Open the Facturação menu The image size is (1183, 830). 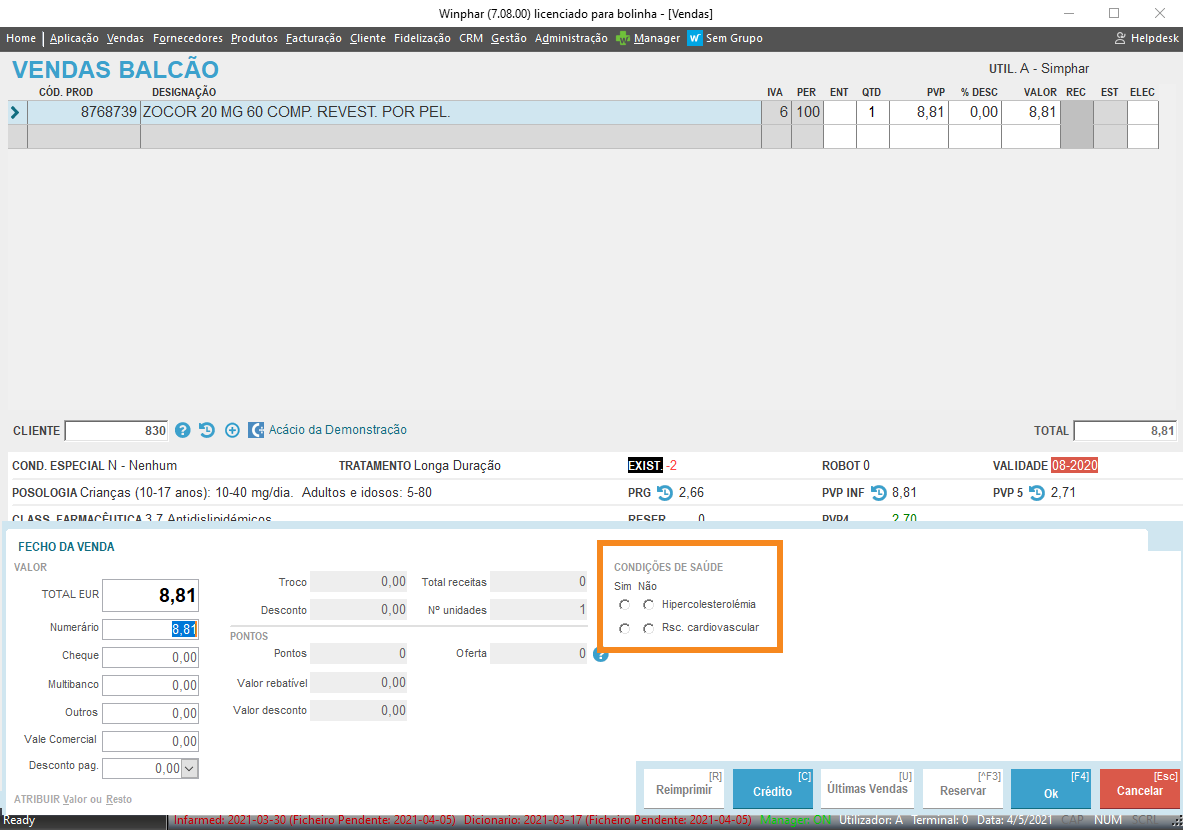click(314, 38)
